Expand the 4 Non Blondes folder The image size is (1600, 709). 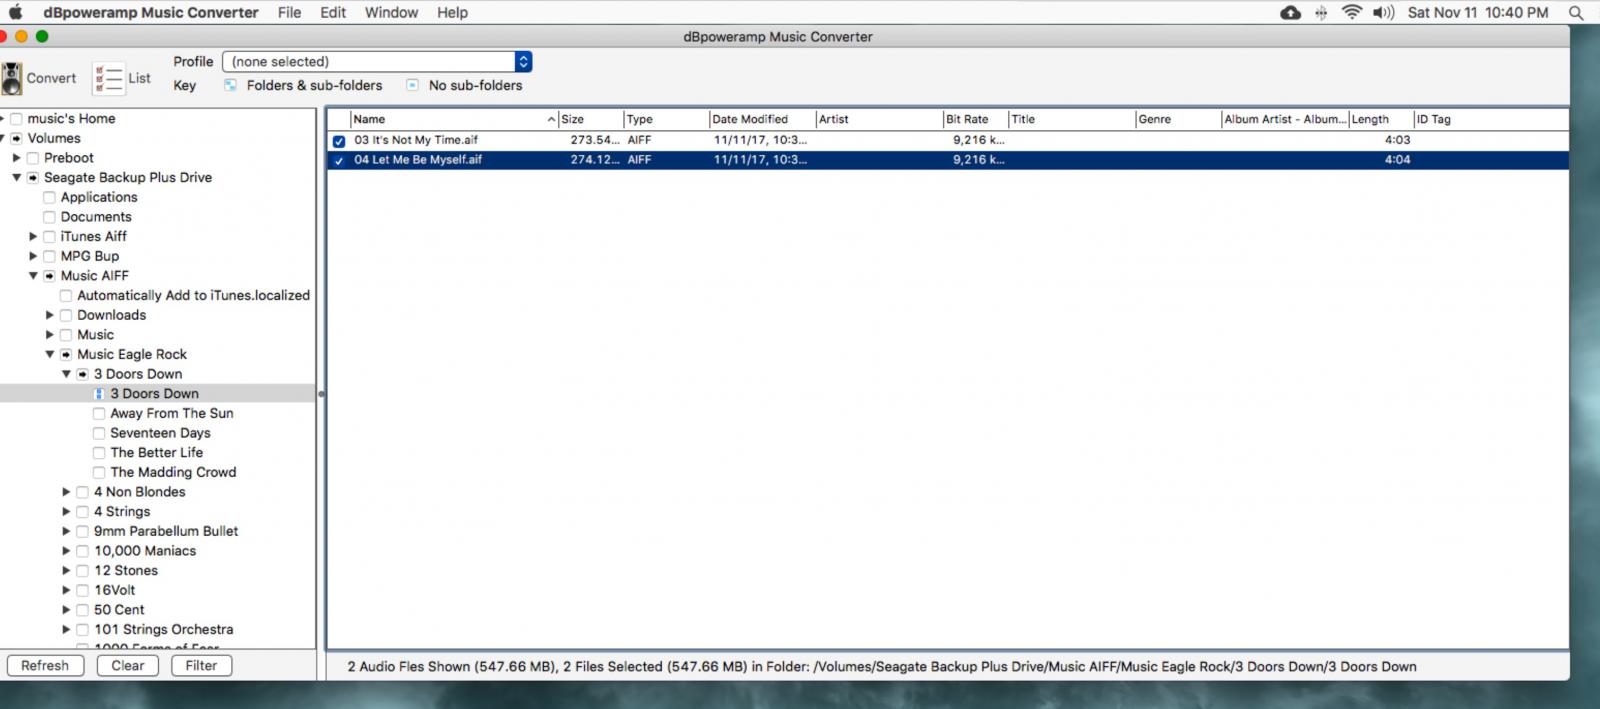coord(66,492)
